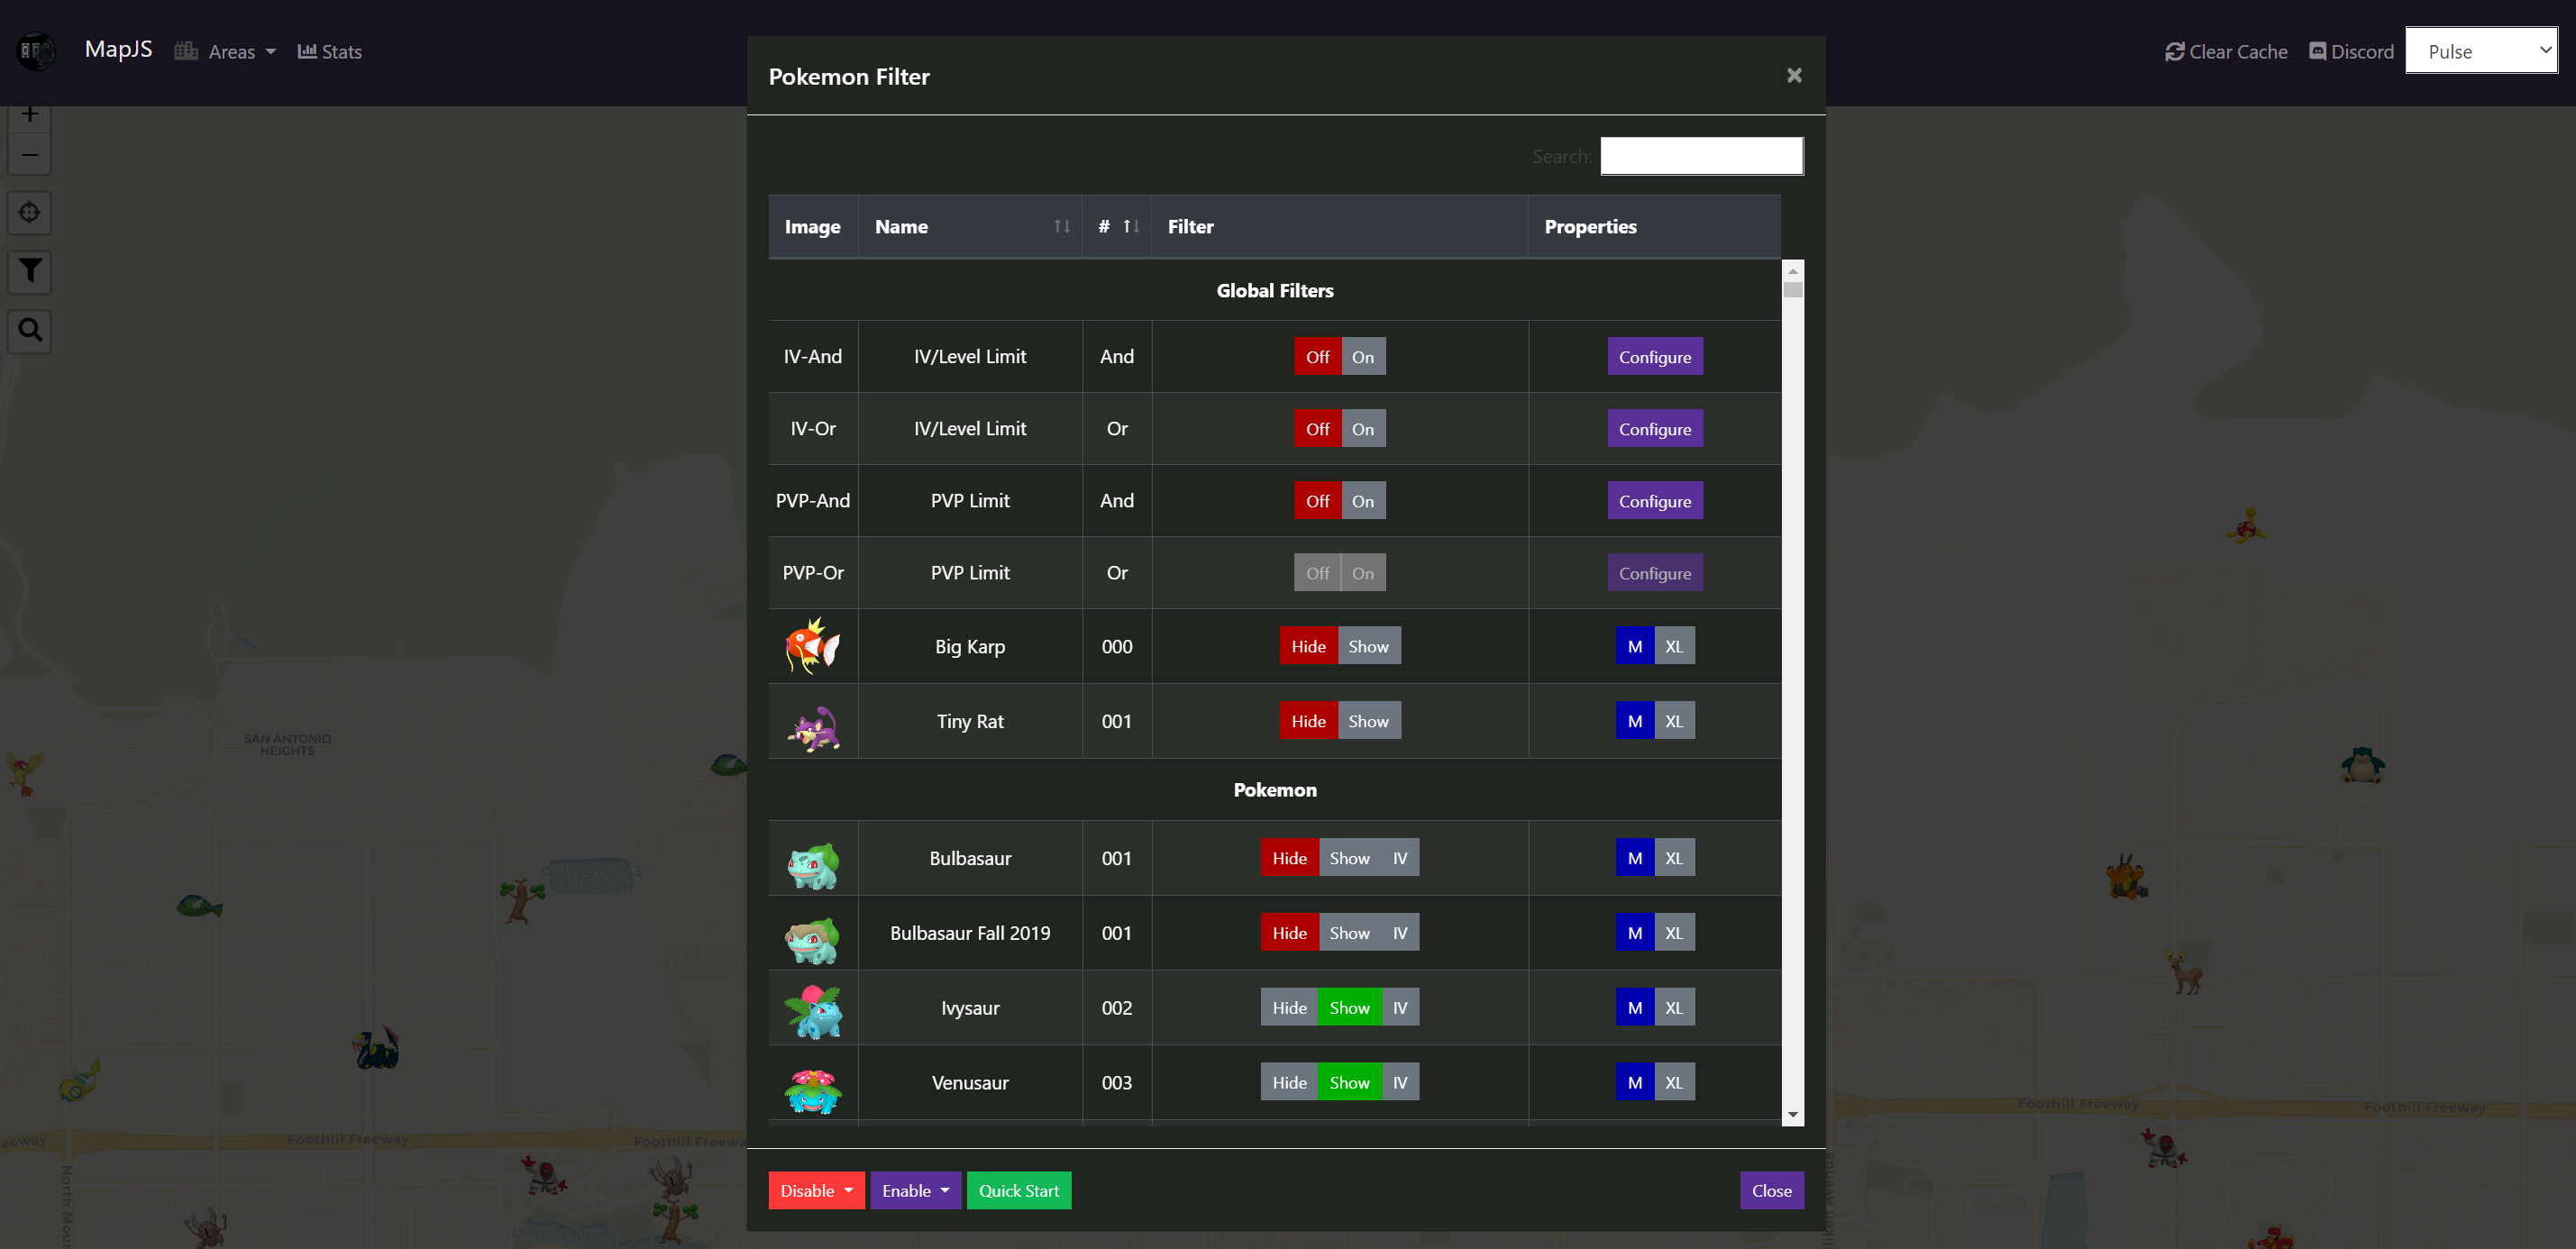Set Big Karp filter to Show
This screenshot has height=1249, width=2576.
(x=1368, y=647)
